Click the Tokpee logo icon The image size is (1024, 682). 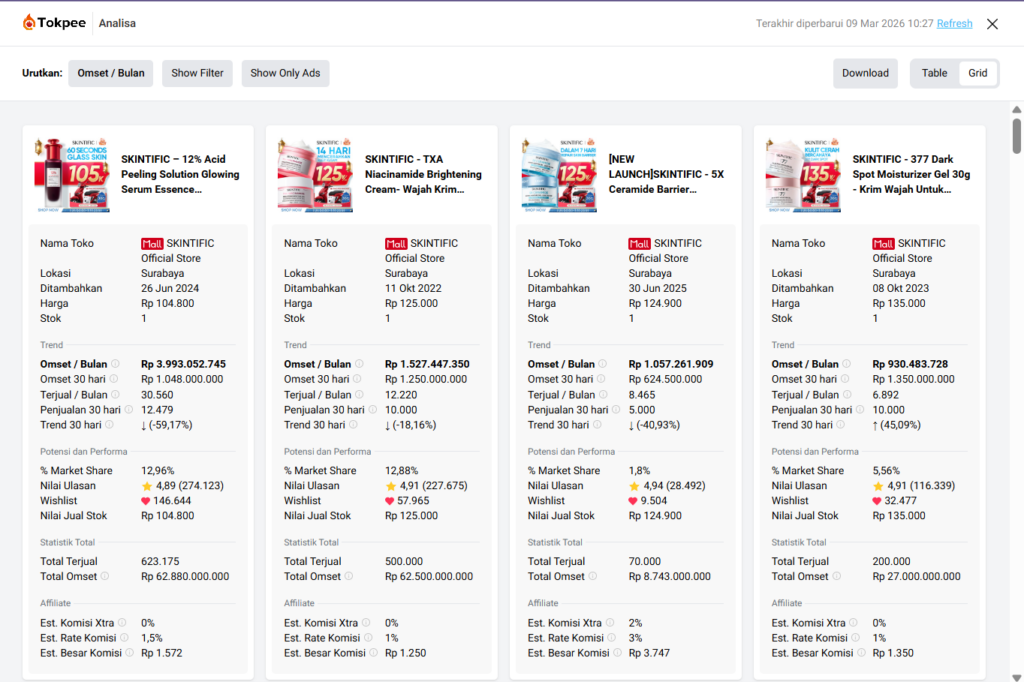pos(30,23)
